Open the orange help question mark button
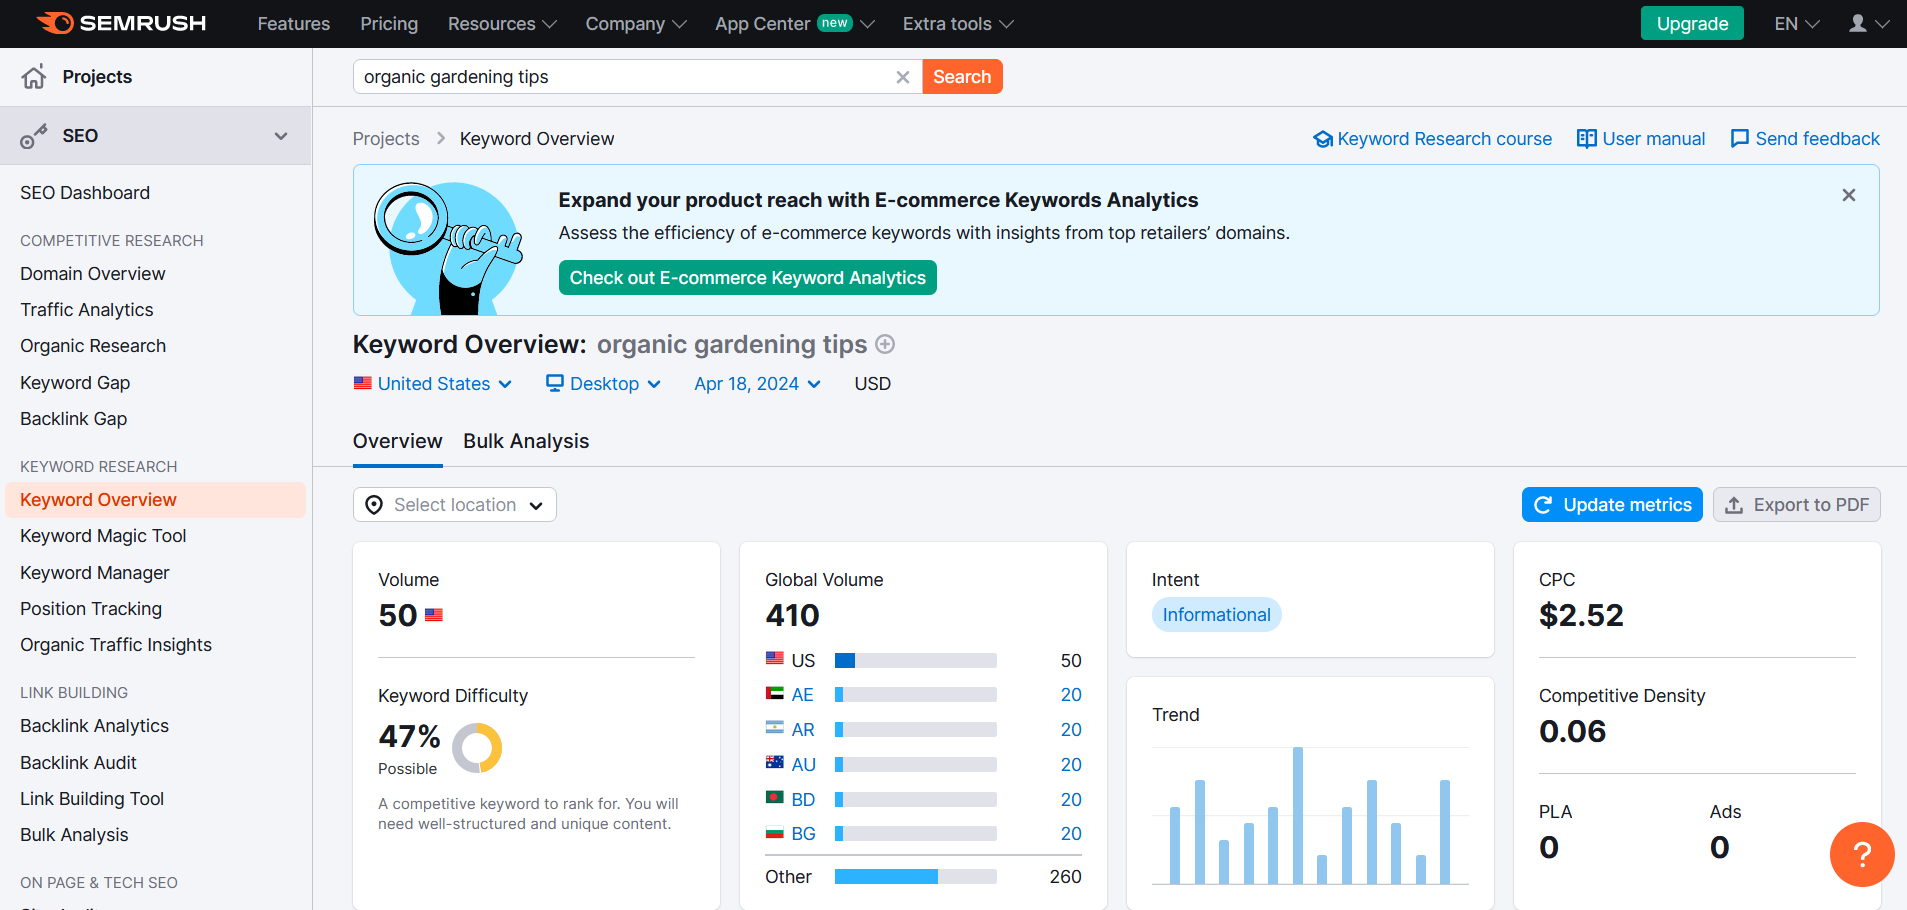This screenshot has height=910, width=1907. point(1862,854)
